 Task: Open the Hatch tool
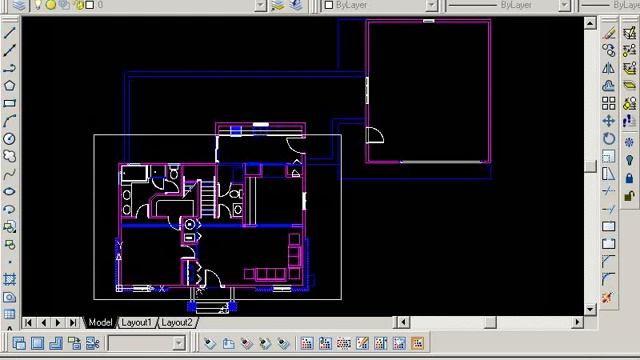pos(9,280)
